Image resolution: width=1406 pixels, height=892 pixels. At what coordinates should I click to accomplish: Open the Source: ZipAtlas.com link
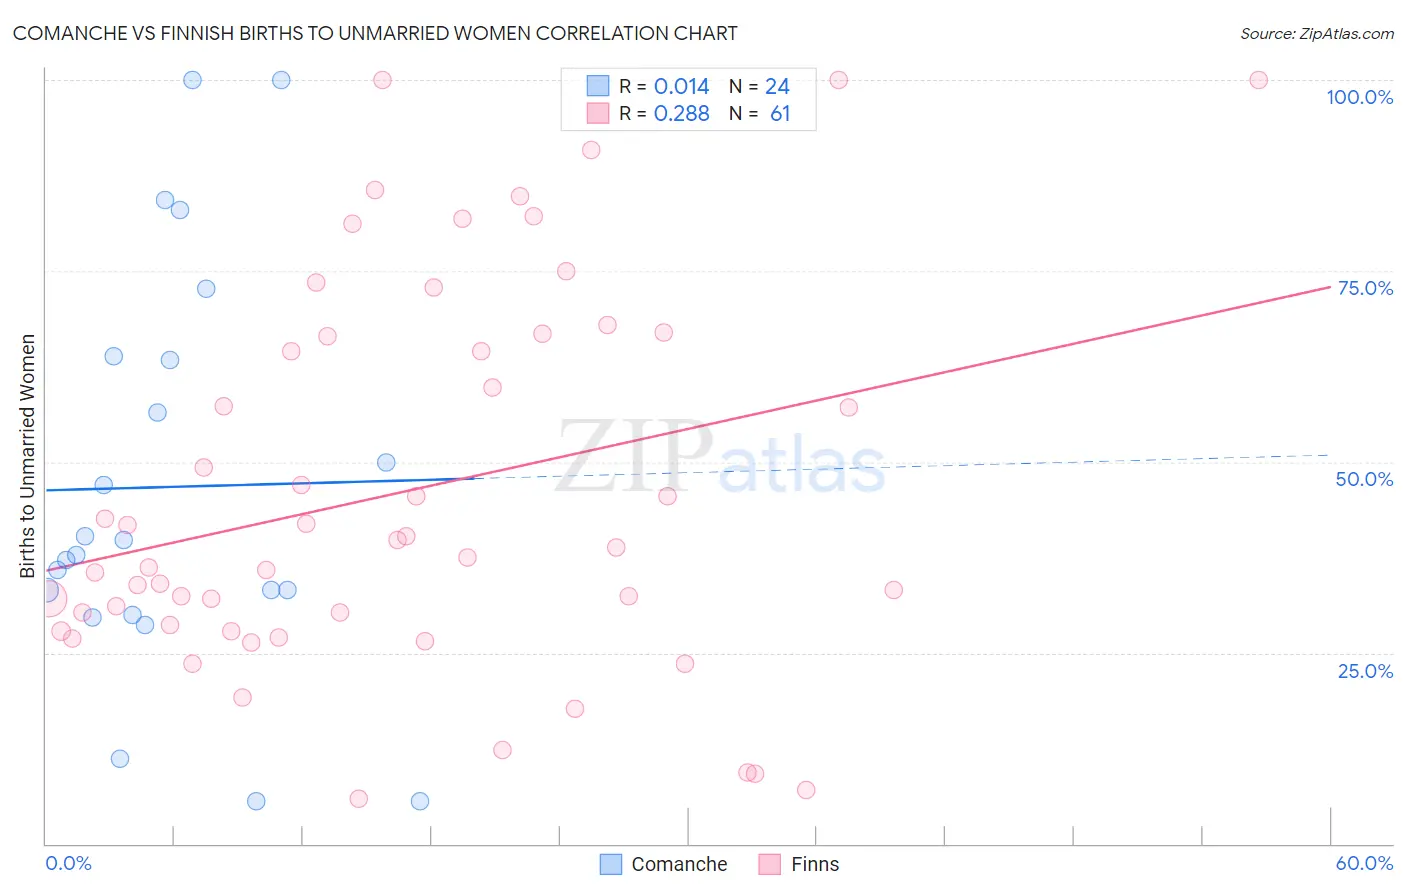[x=1317, y=33]
